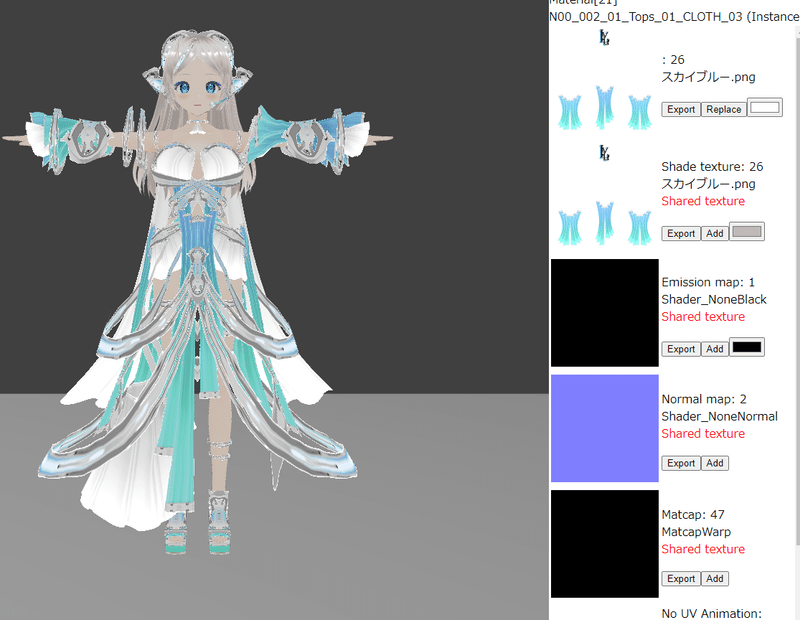Export the Normal map texture
800x620 pixels.
(x=681, y=463)
